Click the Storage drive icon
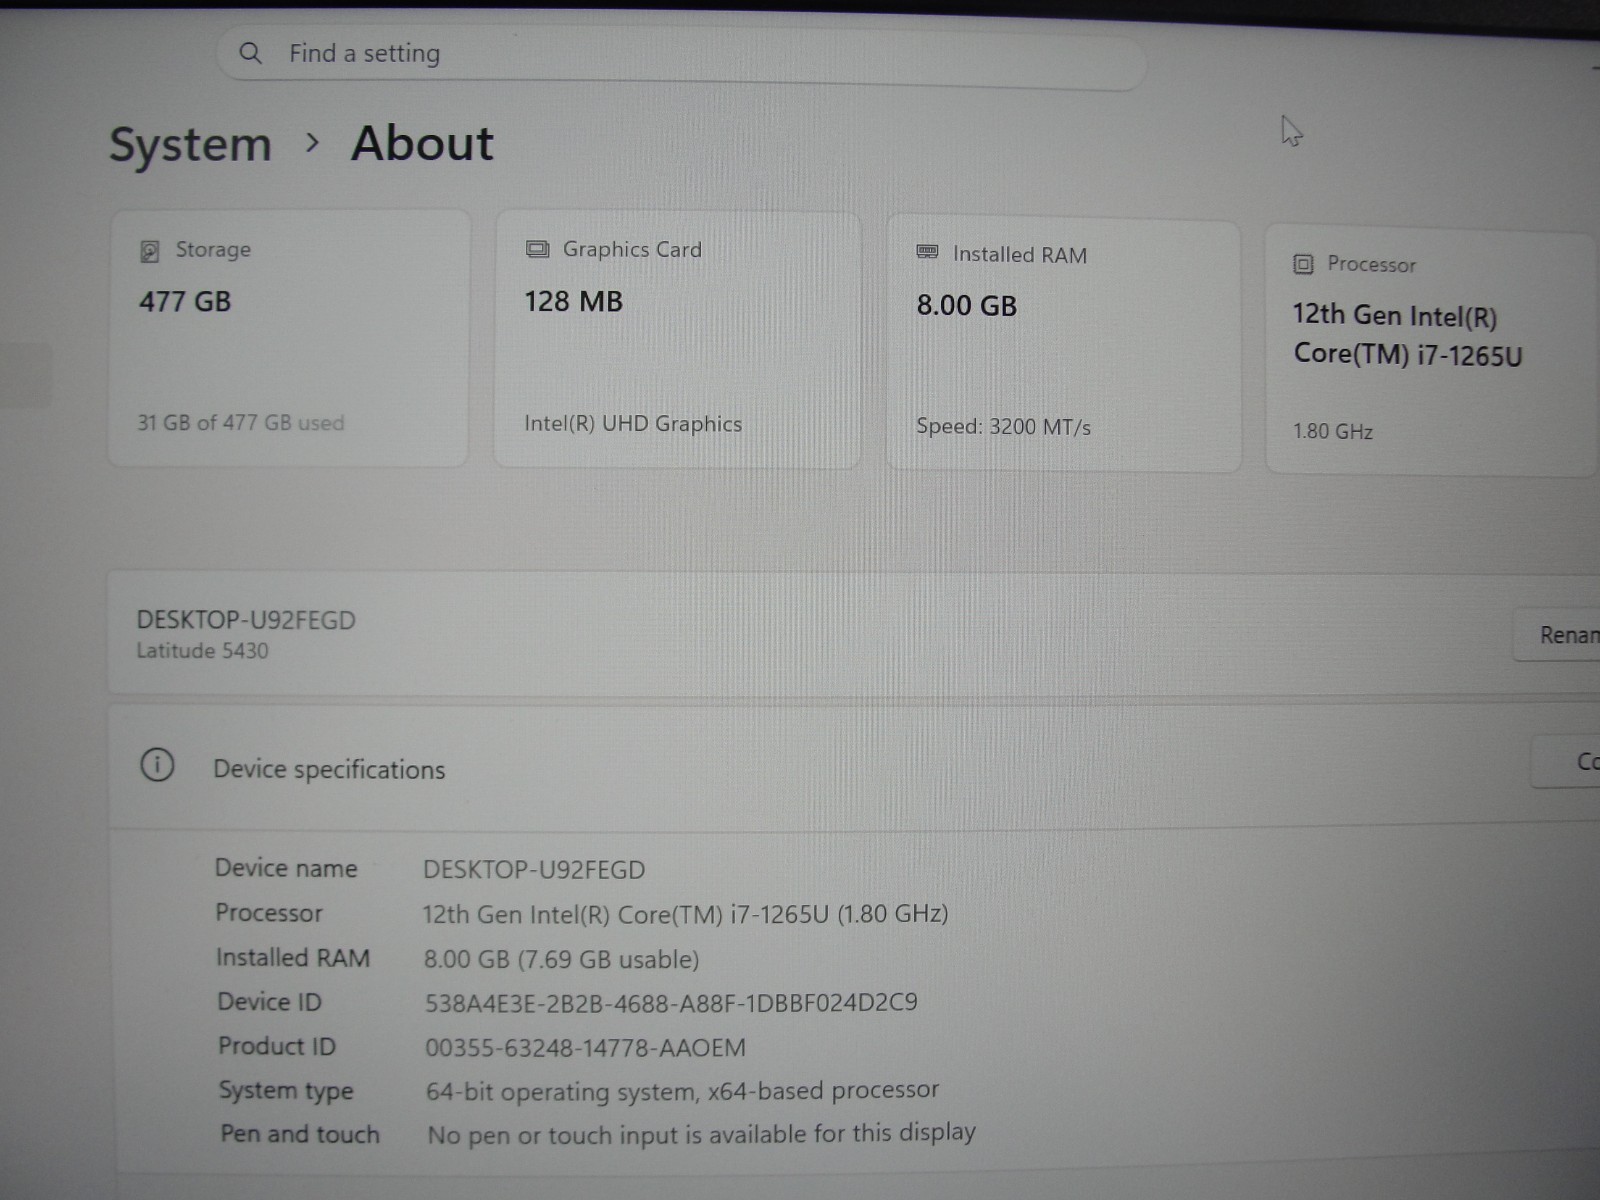The height and width of the screenshot is (1200, 1600). pos(150,251)
